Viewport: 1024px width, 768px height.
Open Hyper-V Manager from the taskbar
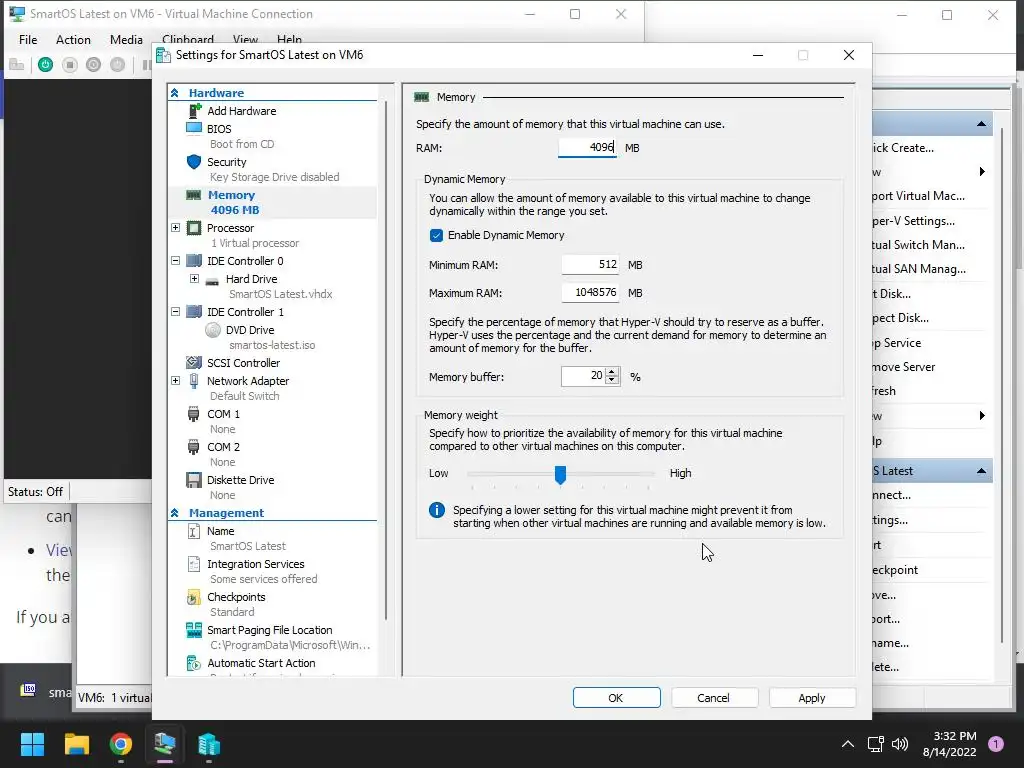[209, 744]
